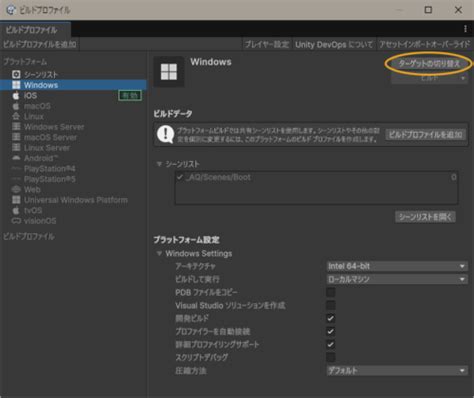
Task: Select the macOS platform row
Action: coord(73,106)
